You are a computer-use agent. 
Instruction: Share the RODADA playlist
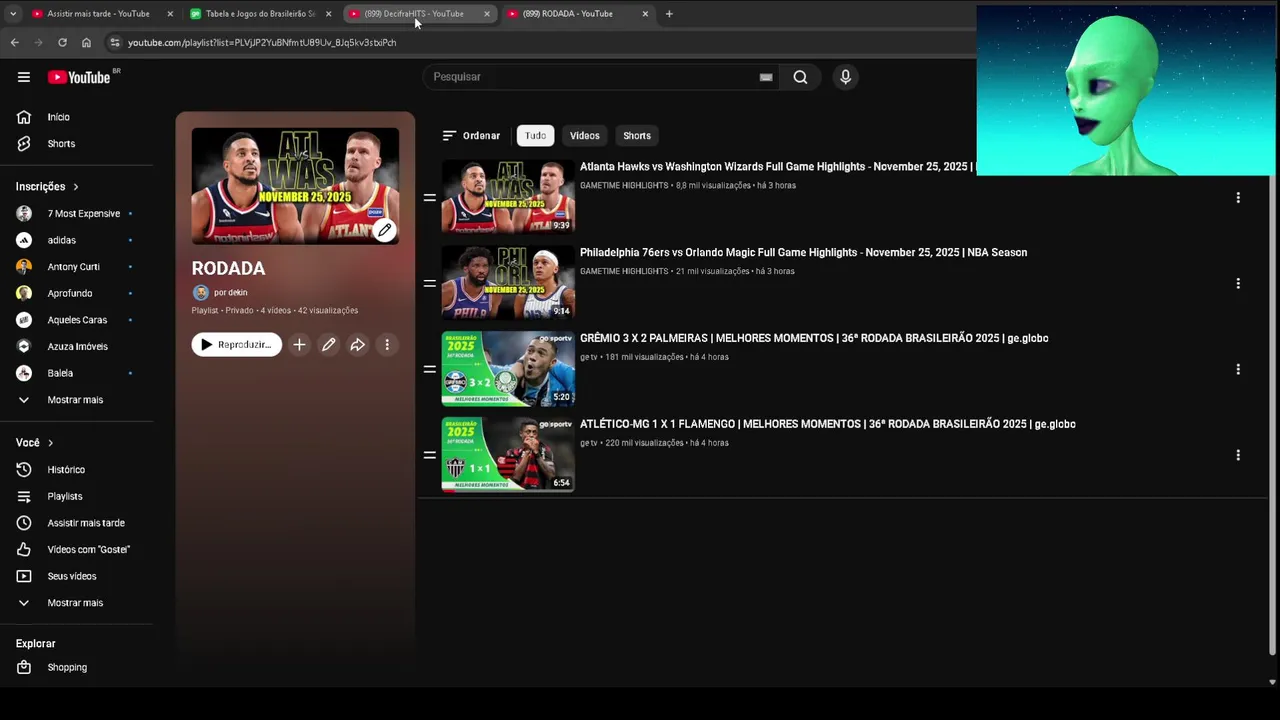pyautogui.click(x=357, y=345)
